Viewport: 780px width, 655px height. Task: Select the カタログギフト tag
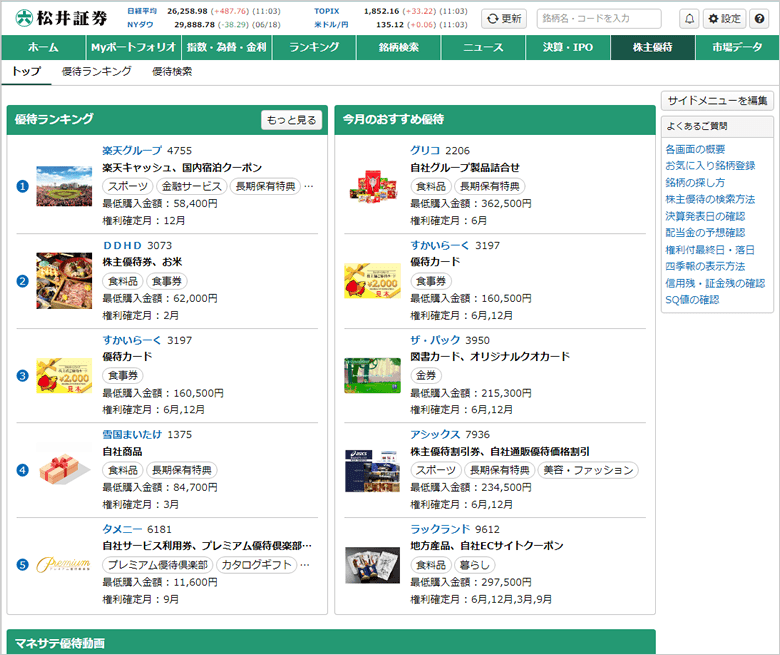[x=257, y=565]
